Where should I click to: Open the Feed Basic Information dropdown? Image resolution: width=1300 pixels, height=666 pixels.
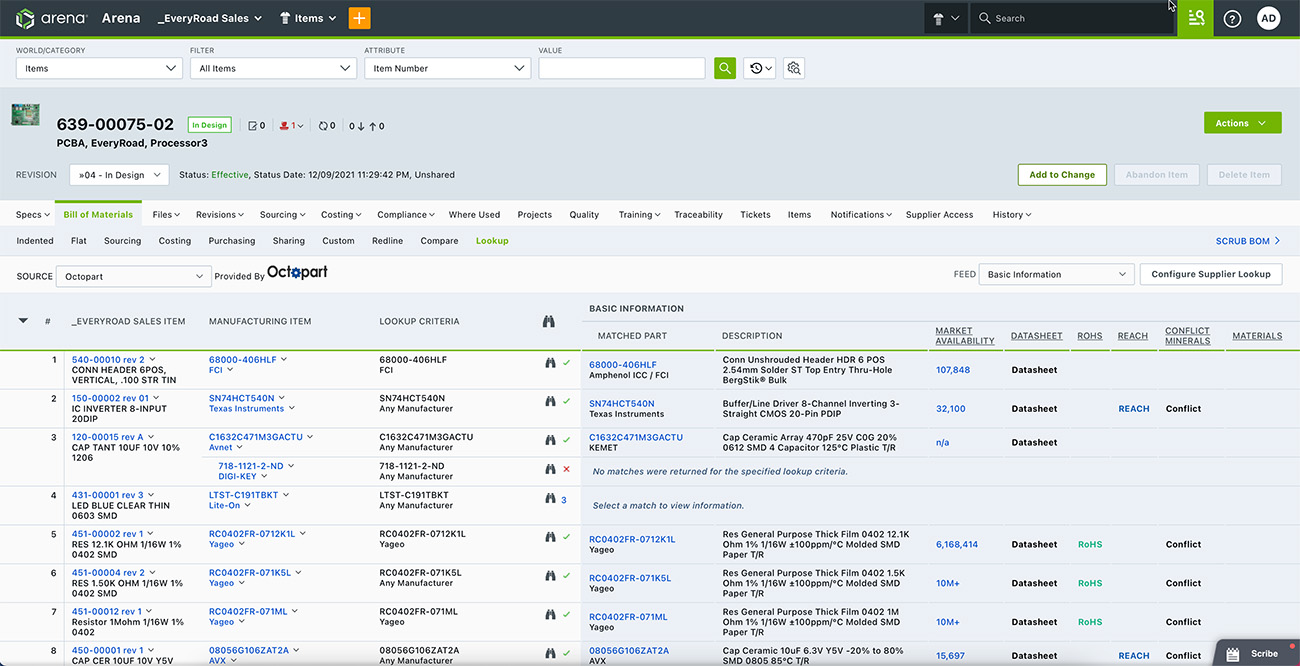(x=1057, y=274)
